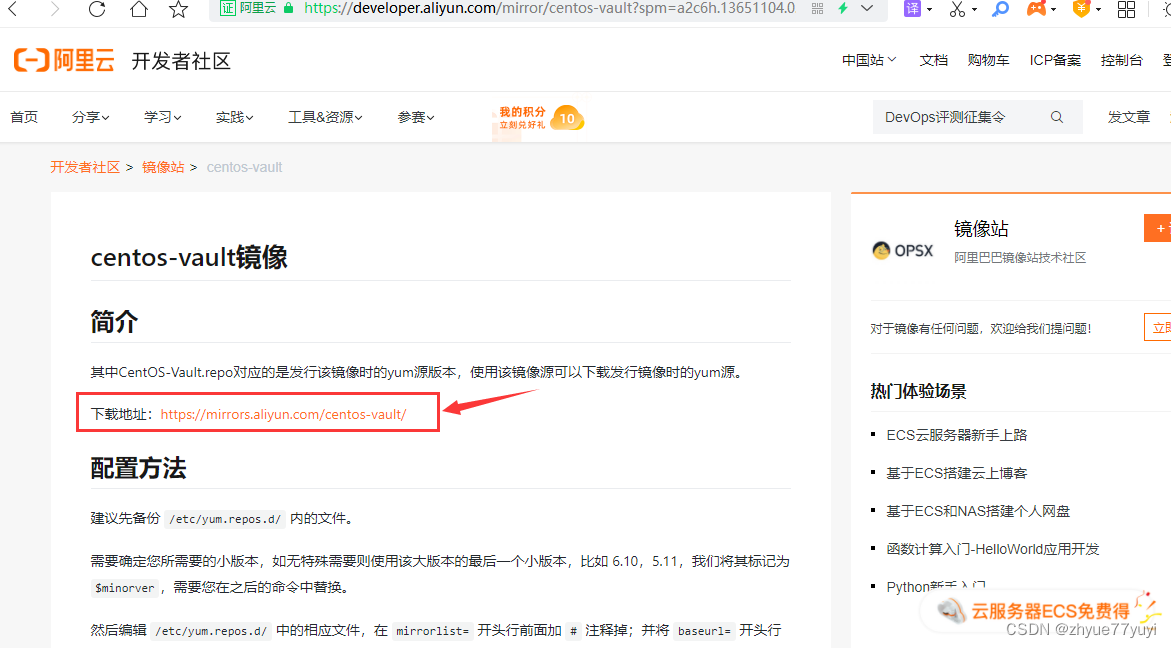Click the green padlock security icon
Viewport: 1171px width, 648px height.
[289, 8]
